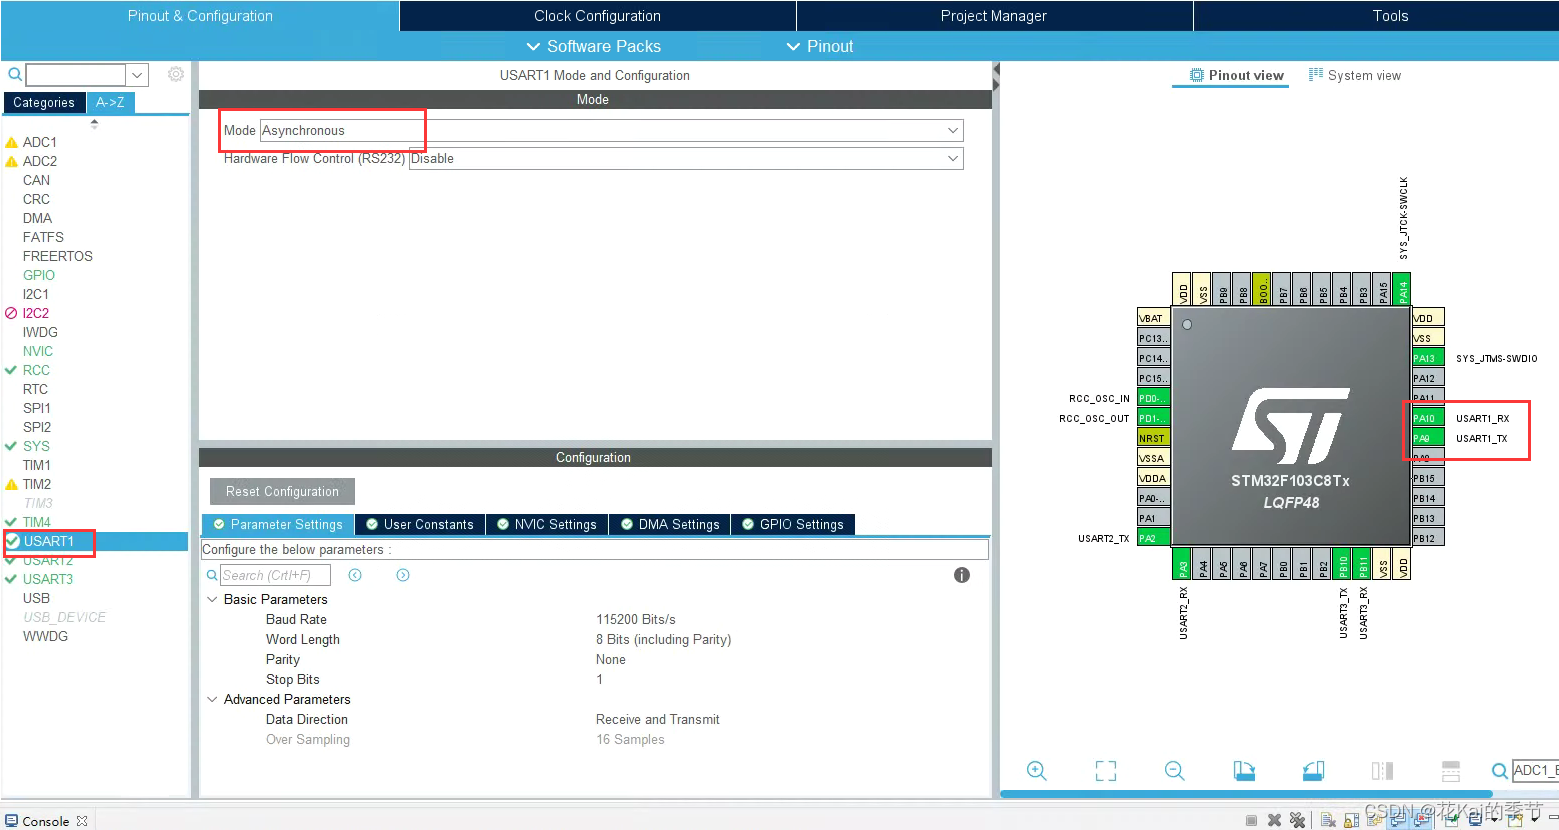
Task: Clear the console output
Action: point(1328,821)
